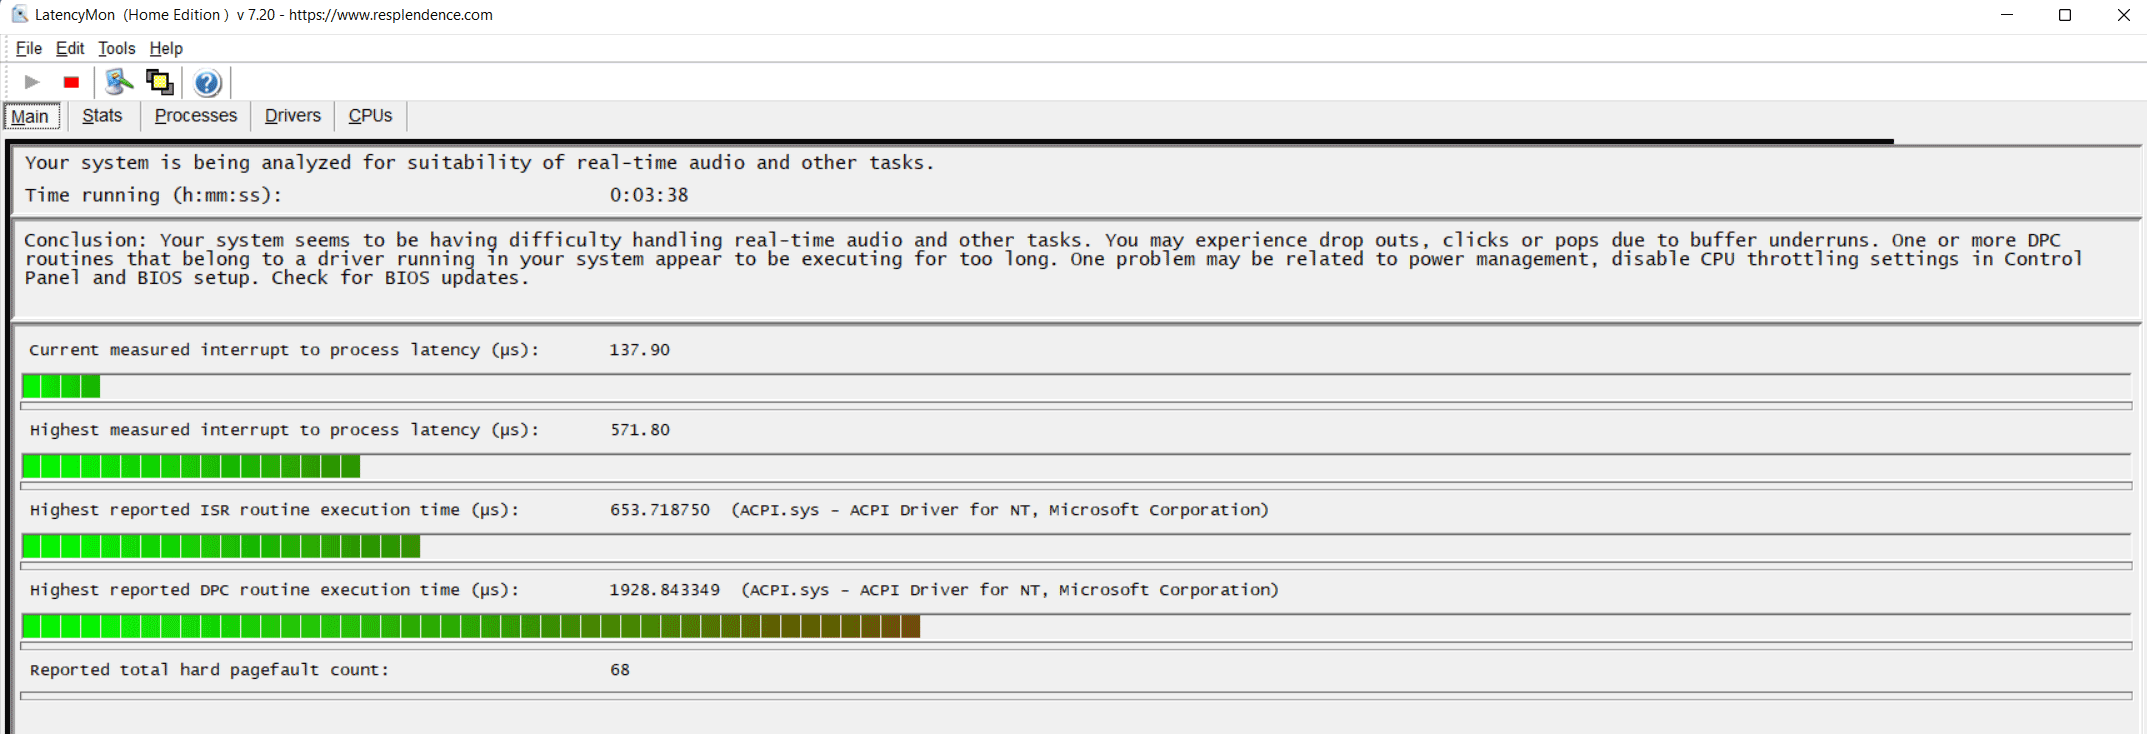The width and height of the screenshot is (2147, 734).
Task: Click the DPC value 1928.843349
Action: coord(665,590)
